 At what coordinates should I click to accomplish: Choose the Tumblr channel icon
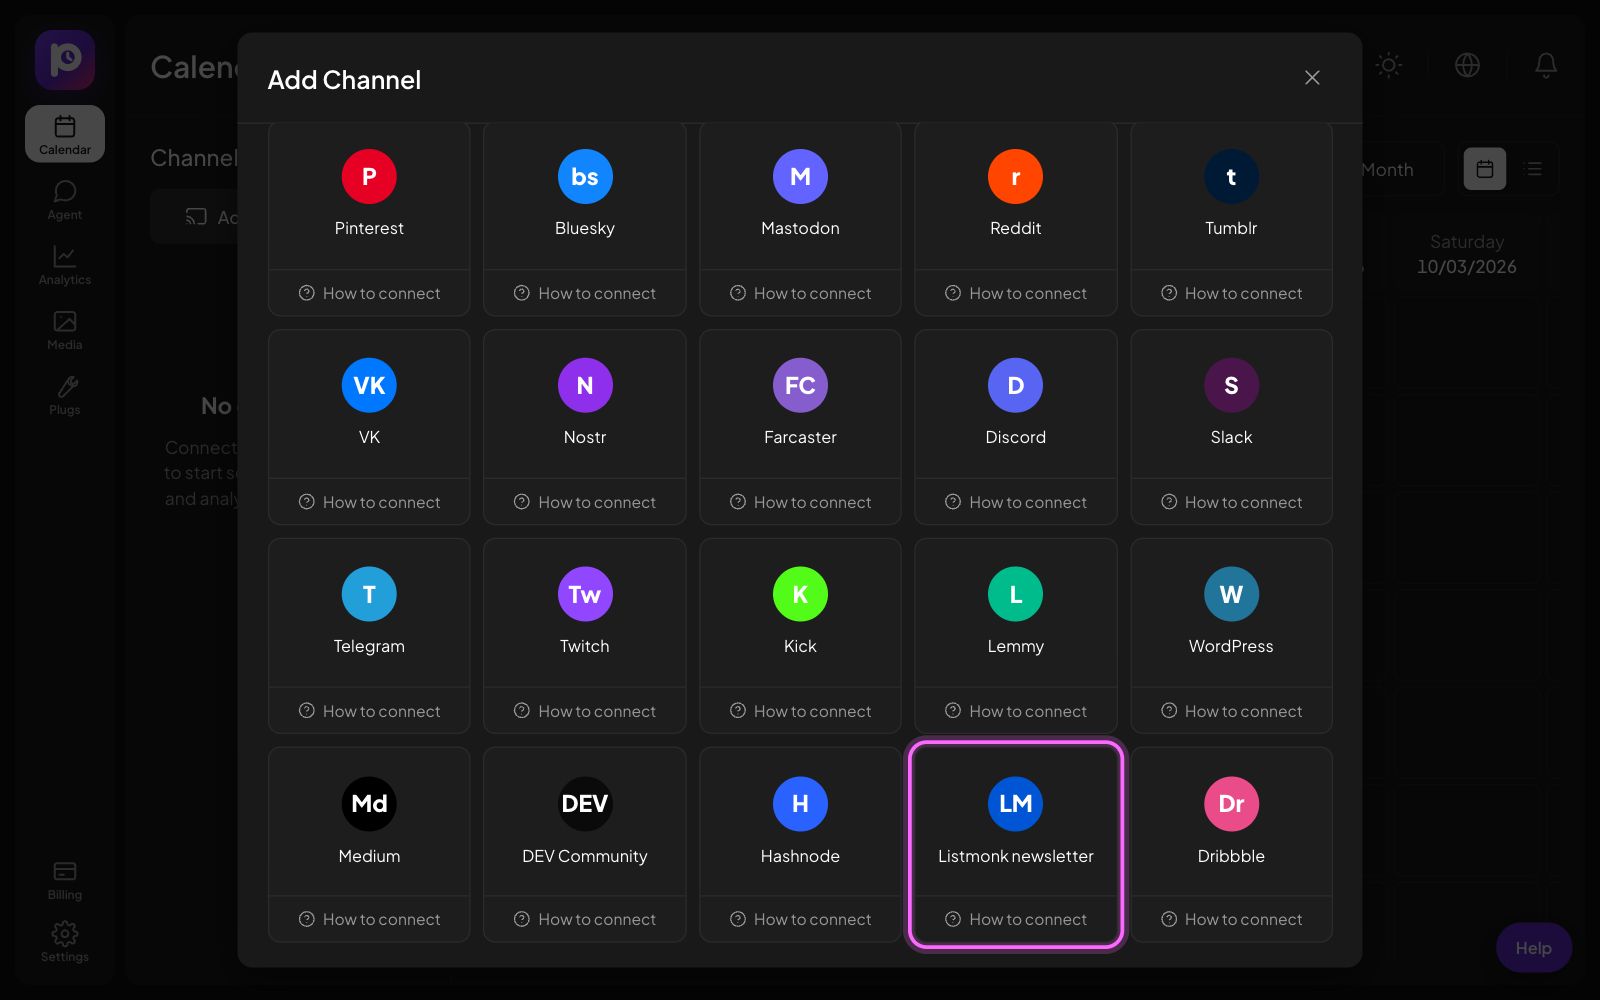pyautogui.click(x=1231, y=176)
